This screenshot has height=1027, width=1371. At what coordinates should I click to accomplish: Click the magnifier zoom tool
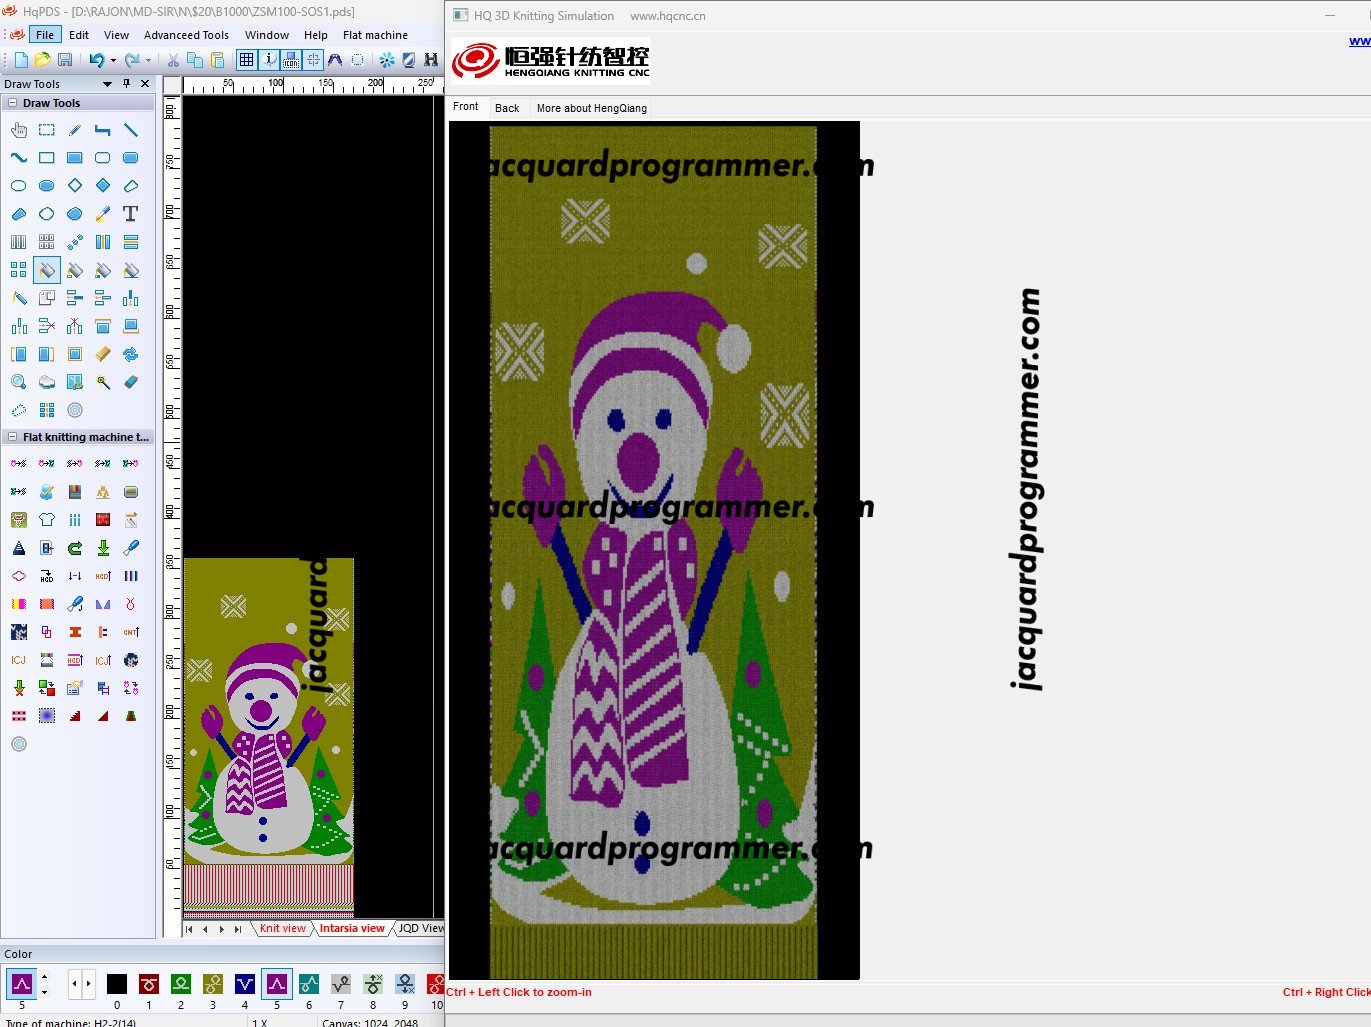19,382
